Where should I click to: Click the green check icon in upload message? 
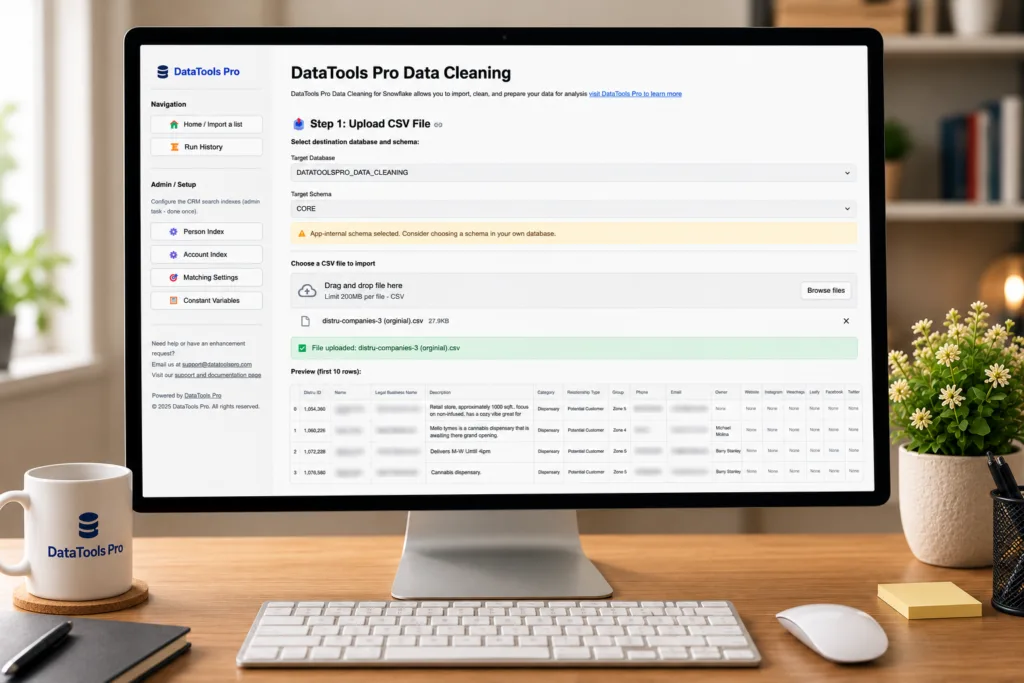(x=302, y=348)
